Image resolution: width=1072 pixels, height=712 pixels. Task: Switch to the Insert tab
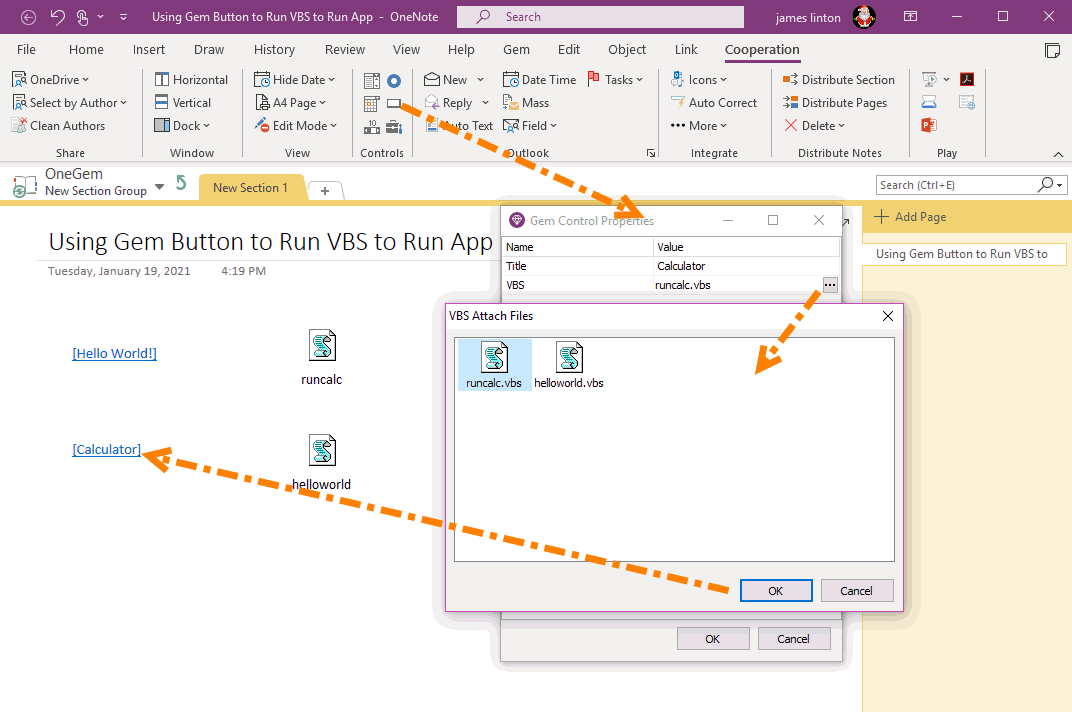tap(148, 50)
